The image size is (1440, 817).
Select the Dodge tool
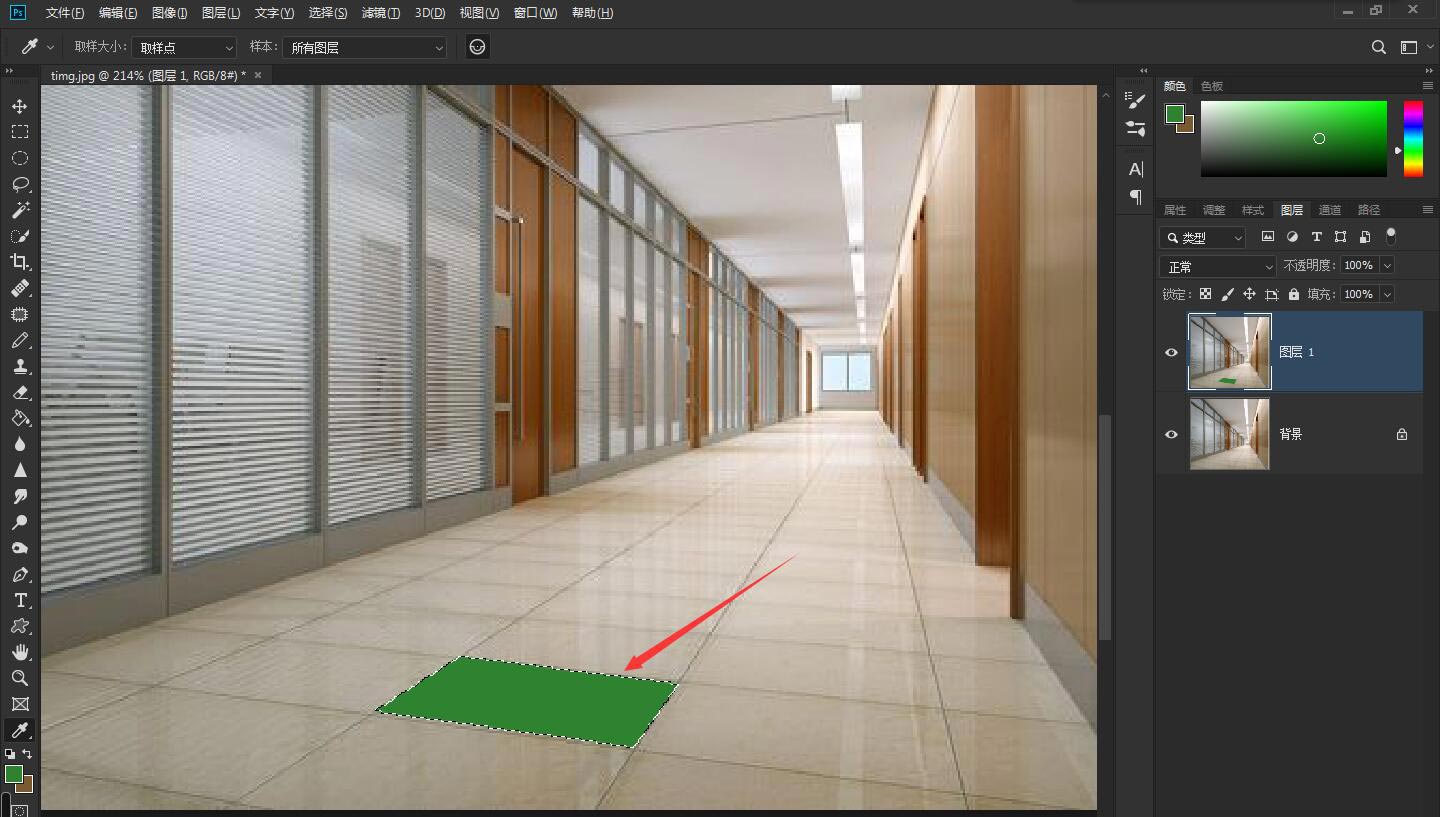tap(20, 522)
